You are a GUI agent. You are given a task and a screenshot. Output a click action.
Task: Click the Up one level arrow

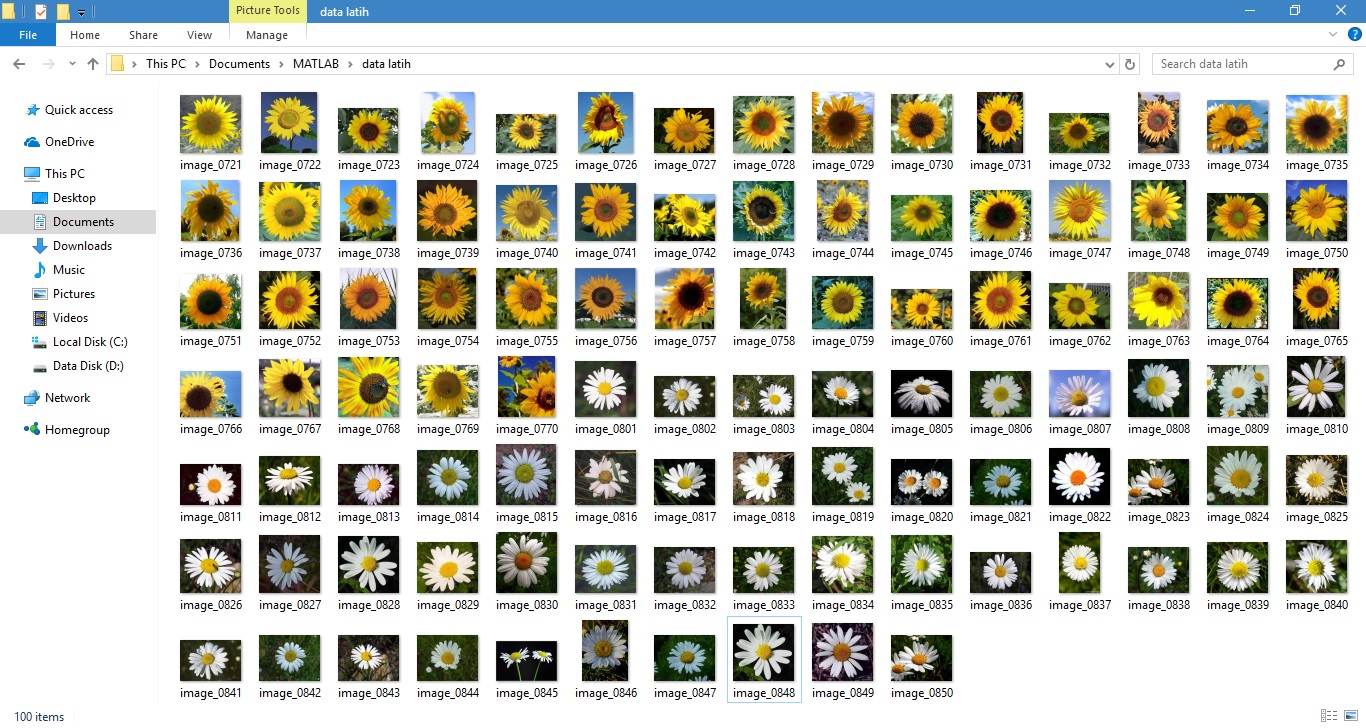[x=93, y=64]
